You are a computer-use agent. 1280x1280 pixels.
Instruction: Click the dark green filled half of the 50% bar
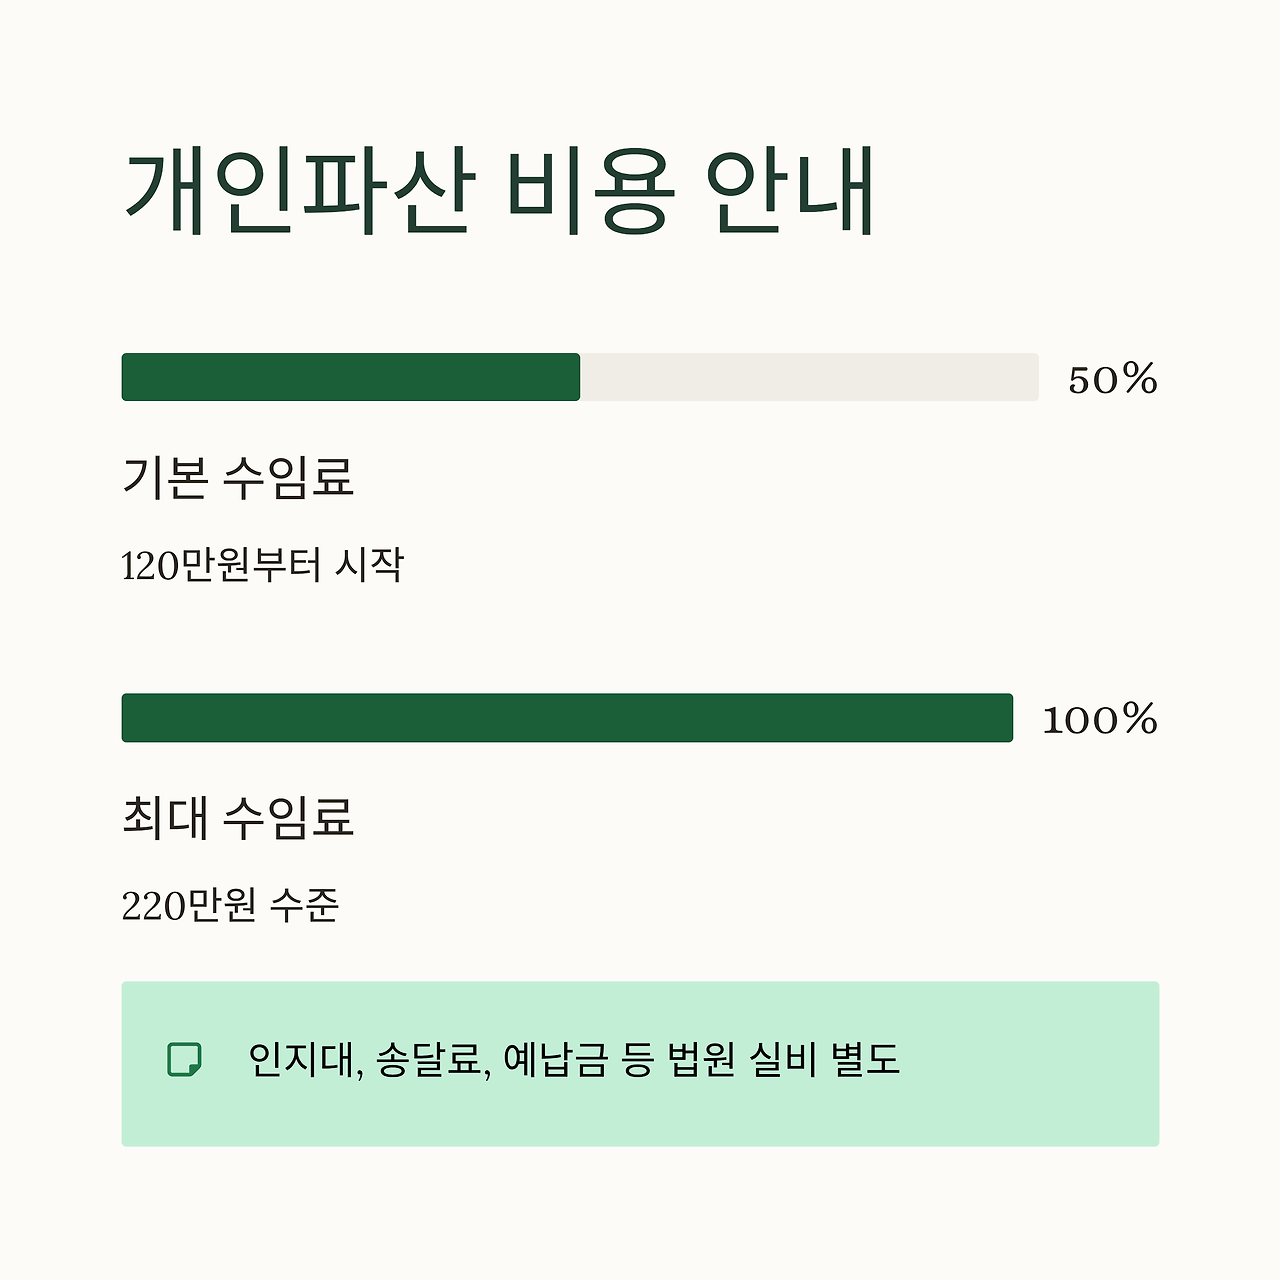point(351,377)
